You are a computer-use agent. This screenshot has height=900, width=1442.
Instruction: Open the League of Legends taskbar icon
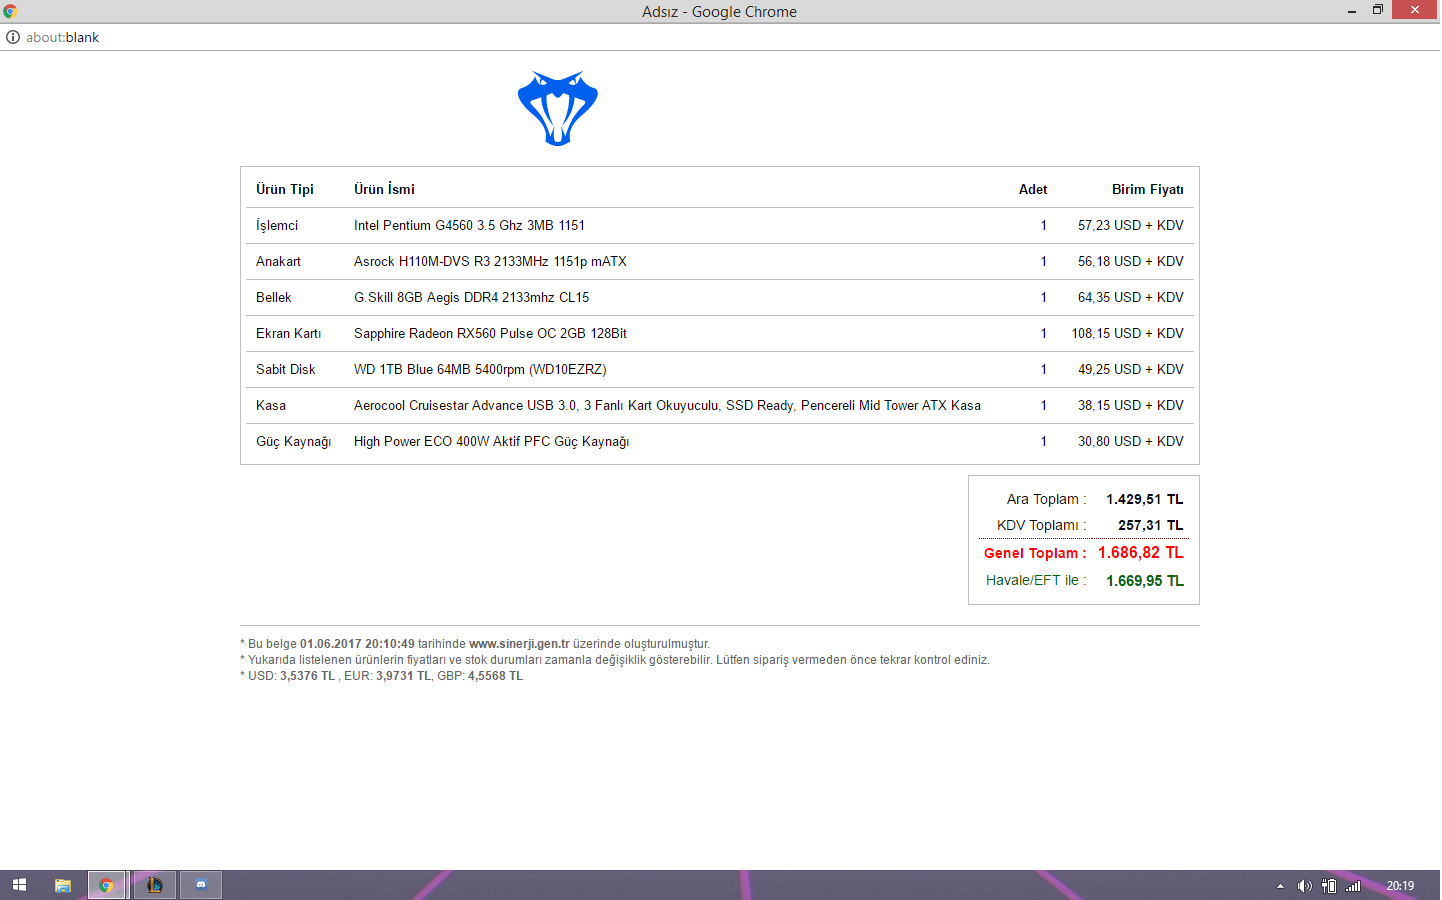click(x=154, y=885)
